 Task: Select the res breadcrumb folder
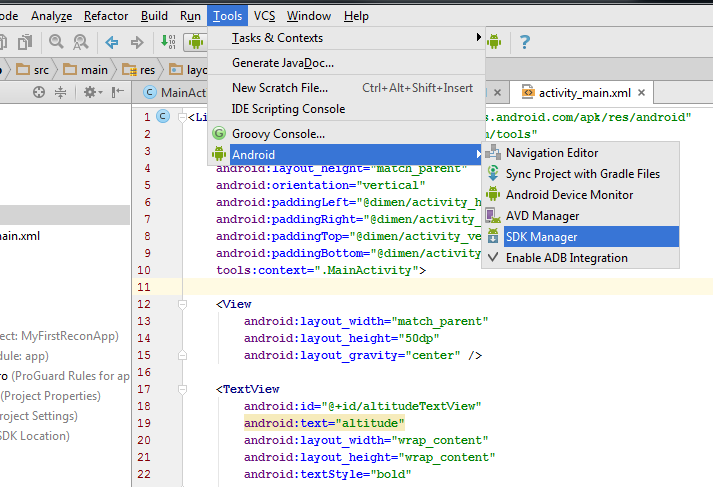(x=139, y=70)
